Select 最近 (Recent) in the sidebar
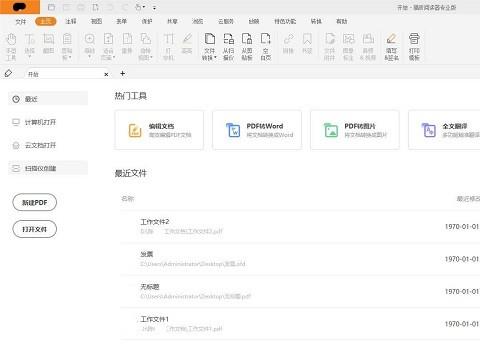Screen dimensions: 480x361 tap(48, 99)
